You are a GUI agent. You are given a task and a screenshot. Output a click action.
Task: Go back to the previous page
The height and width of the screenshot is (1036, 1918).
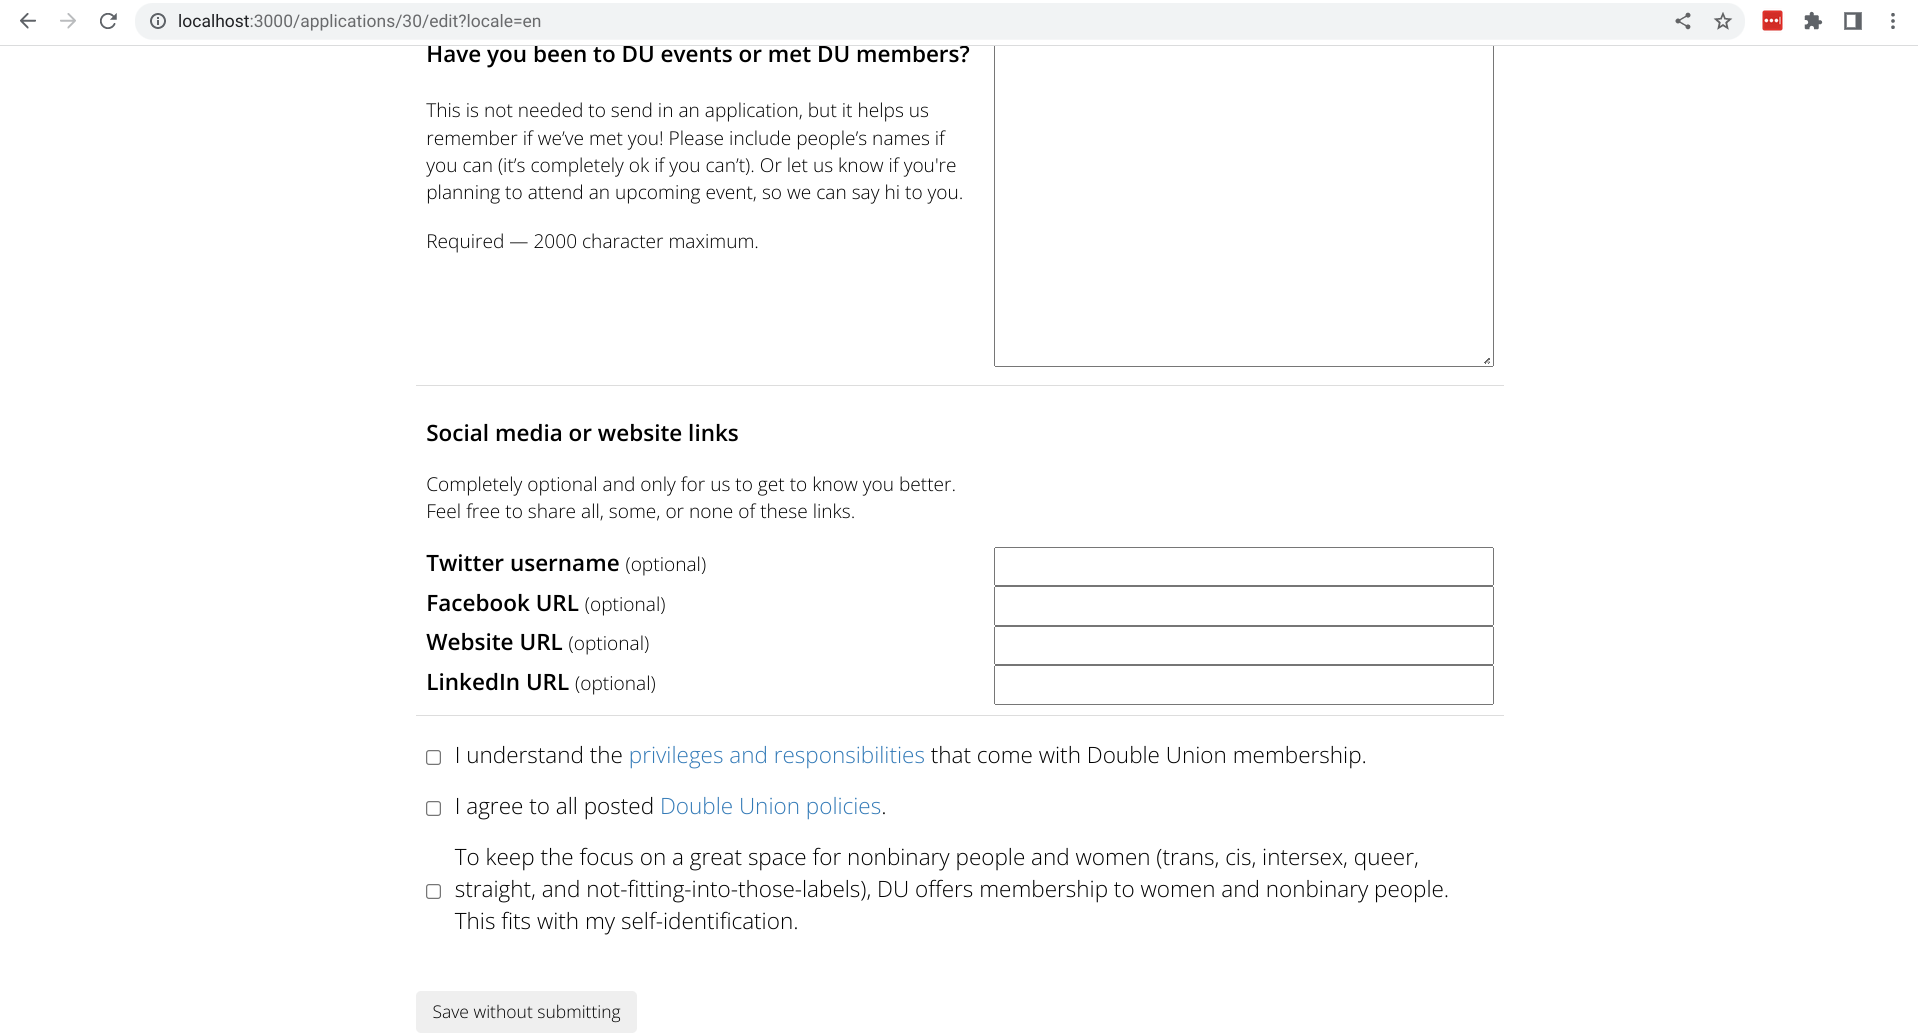pyautogui.click(x=28, y=21)
